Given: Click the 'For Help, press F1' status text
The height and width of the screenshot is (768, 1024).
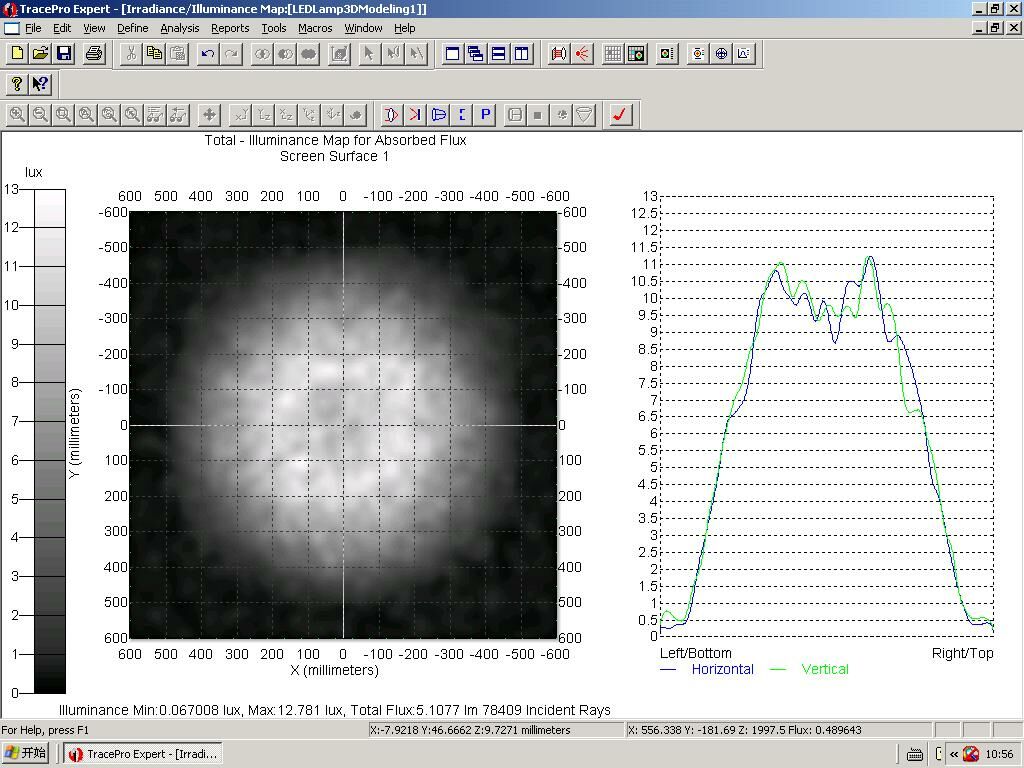Looking at the screenshot, I should 45,730.
